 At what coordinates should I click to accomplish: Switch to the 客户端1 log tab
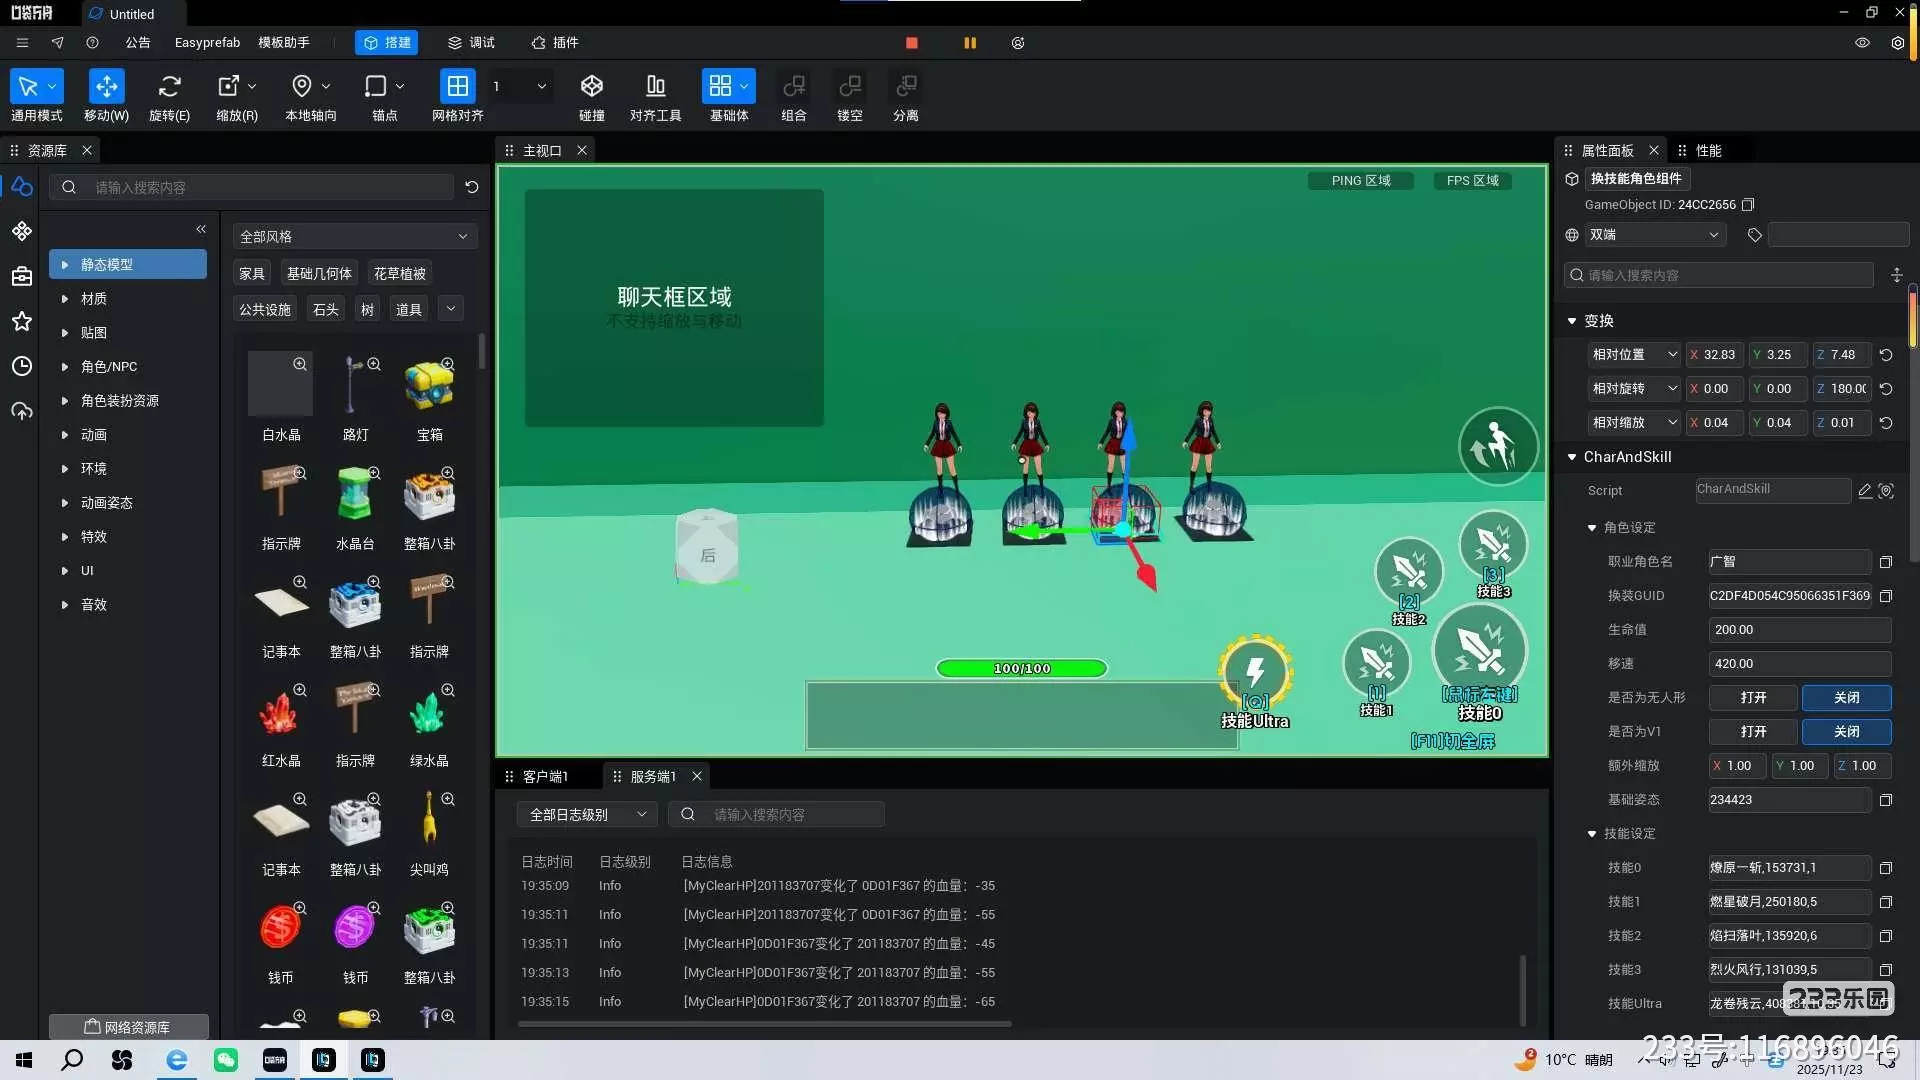(545, 777)
